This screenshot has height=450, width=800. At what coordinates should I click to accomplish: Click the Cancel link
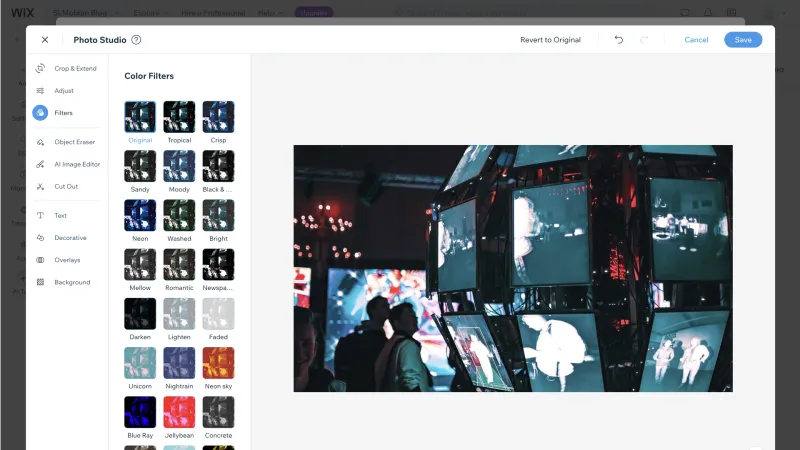[x=696, y=40]
